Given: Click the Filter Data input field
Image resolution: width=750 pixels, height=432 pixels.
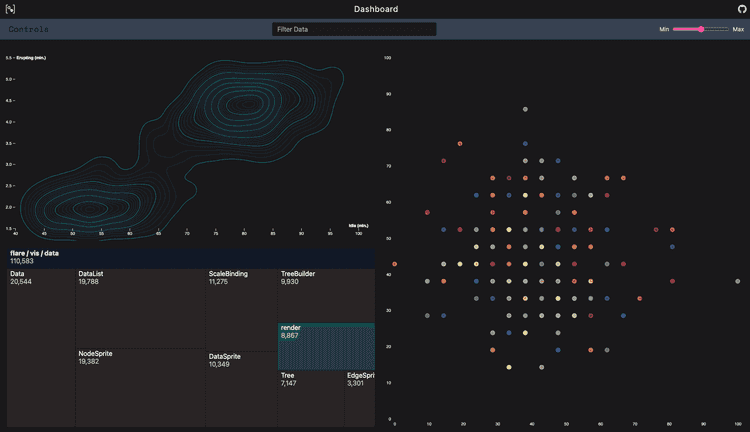Looking at the screenshot, I should (x=354, y=29).
